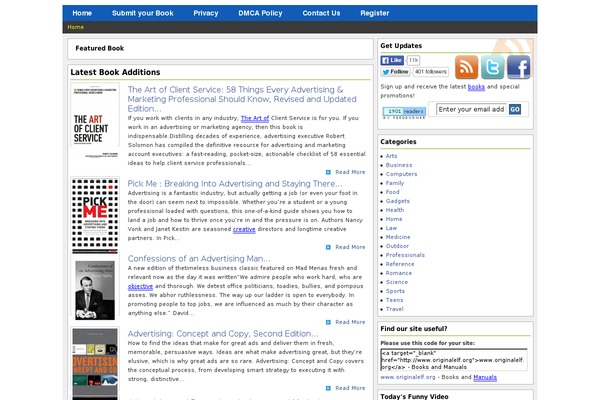Select the Medicine category
Screen dimensions: 600x400
coord(398,237)
